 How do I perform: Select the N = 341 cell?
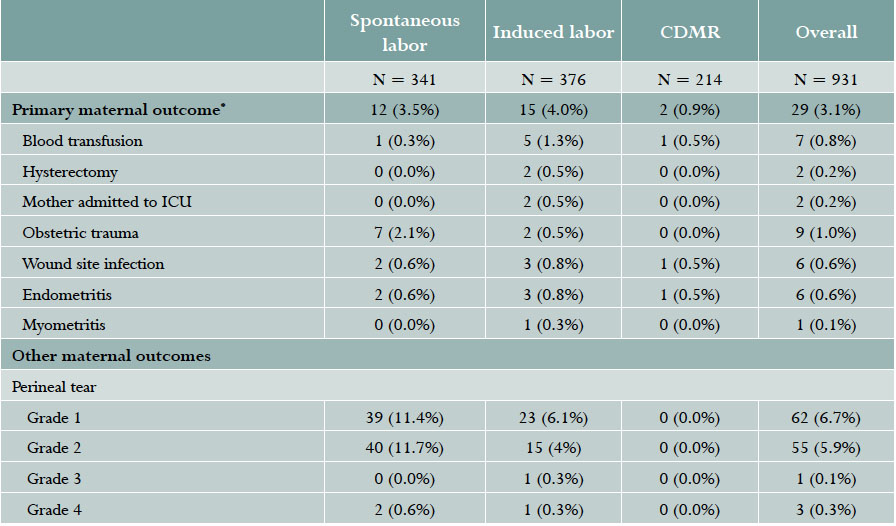(404, 78)
